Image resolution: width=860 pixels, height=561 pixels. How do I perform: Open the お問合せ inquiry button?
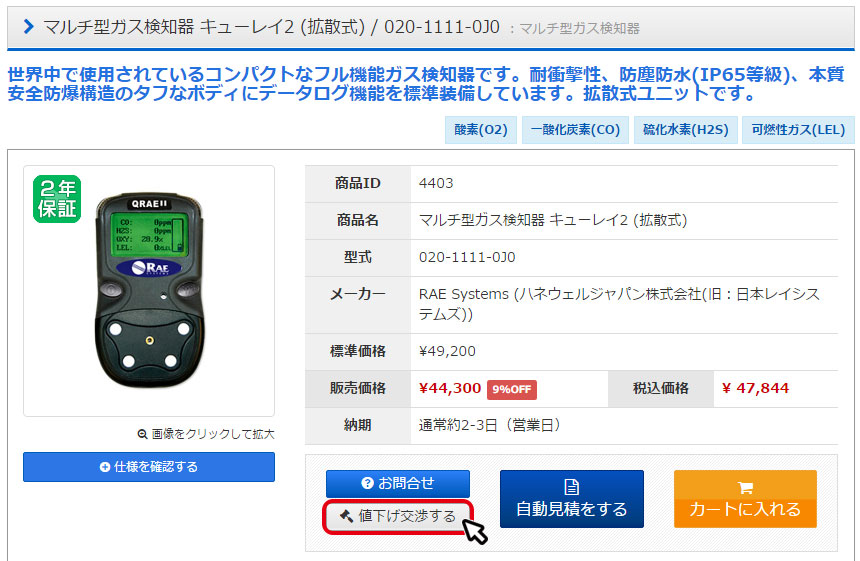(398, 484)
